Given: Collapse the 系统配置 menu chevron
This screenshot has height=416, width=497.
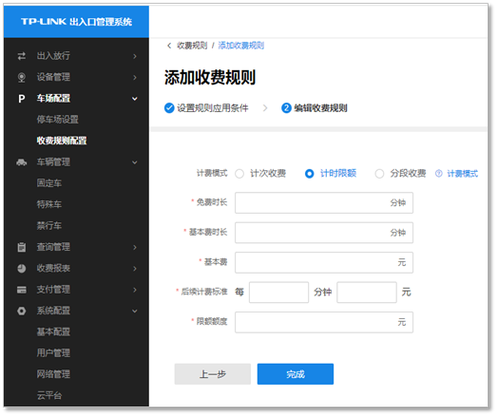Looking at the screenshot, I should 135,311.
